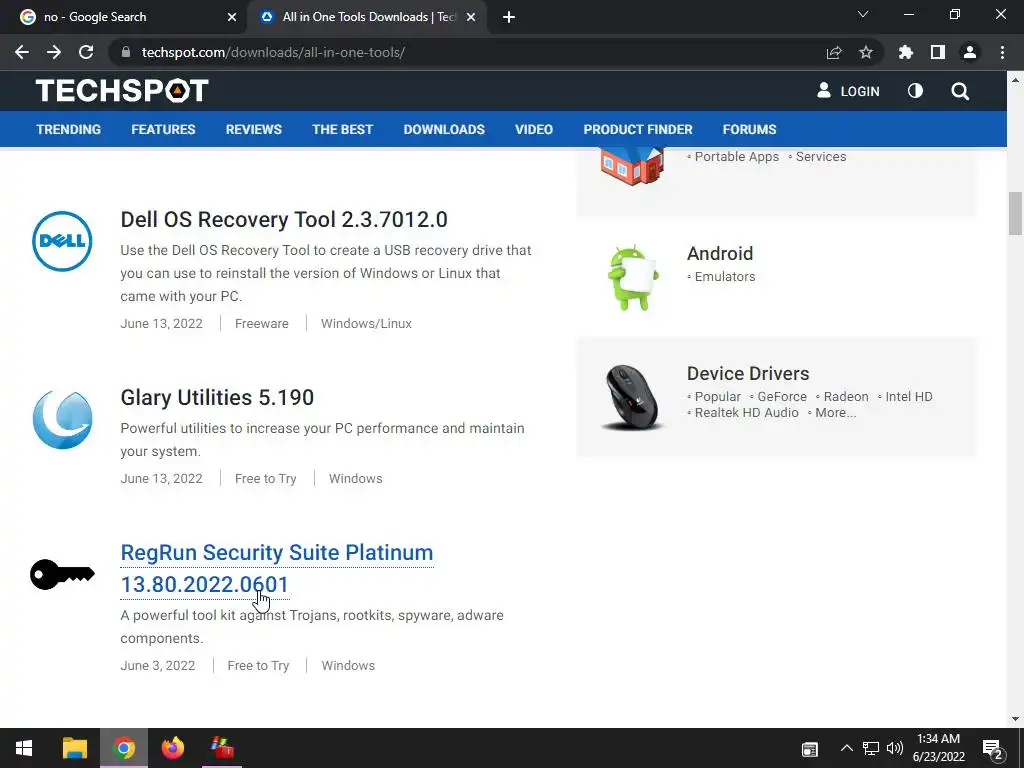The height and width of the screenshot is (768, 1024).
Task: Click the RegRun black key icon
Action: 62,575
